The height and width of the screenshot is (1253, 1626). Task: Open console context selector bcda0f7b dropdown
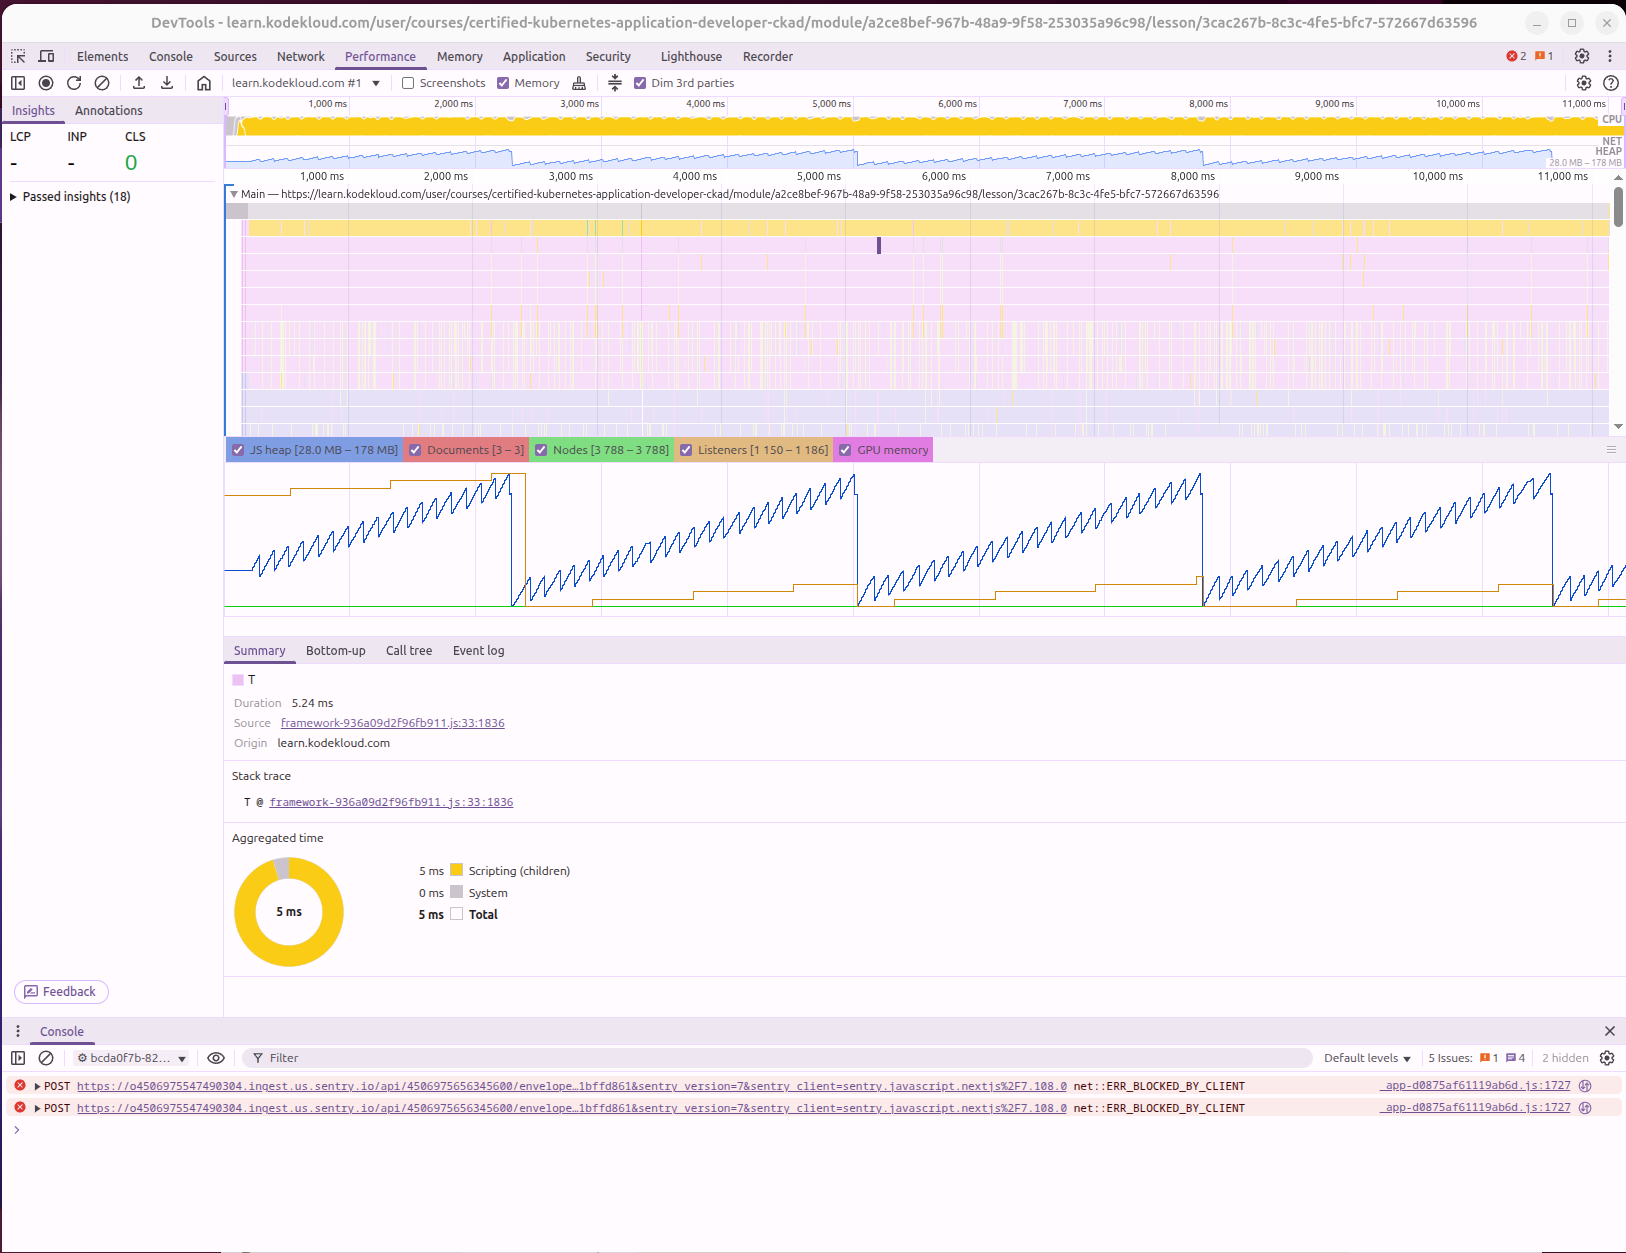(132, 1058)
